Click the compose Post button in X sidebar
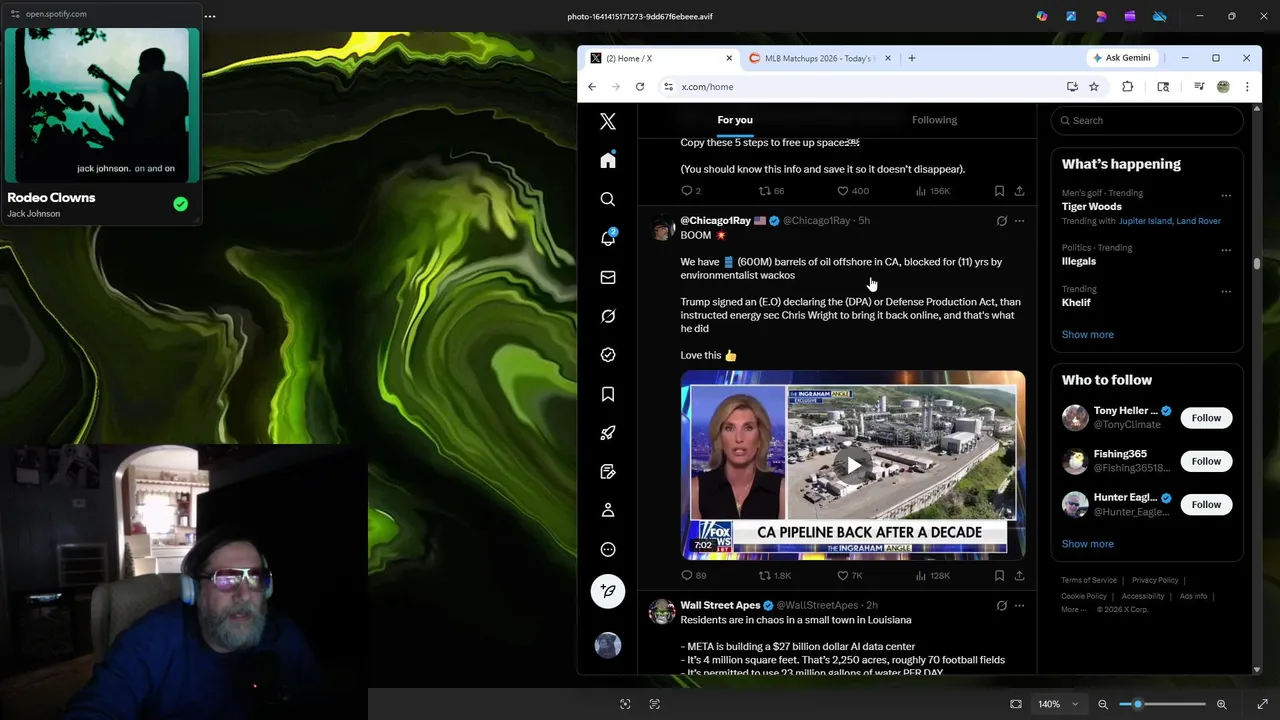This screenshot has width=1280, height=720. pyautogui.click(x=608, y=591)
